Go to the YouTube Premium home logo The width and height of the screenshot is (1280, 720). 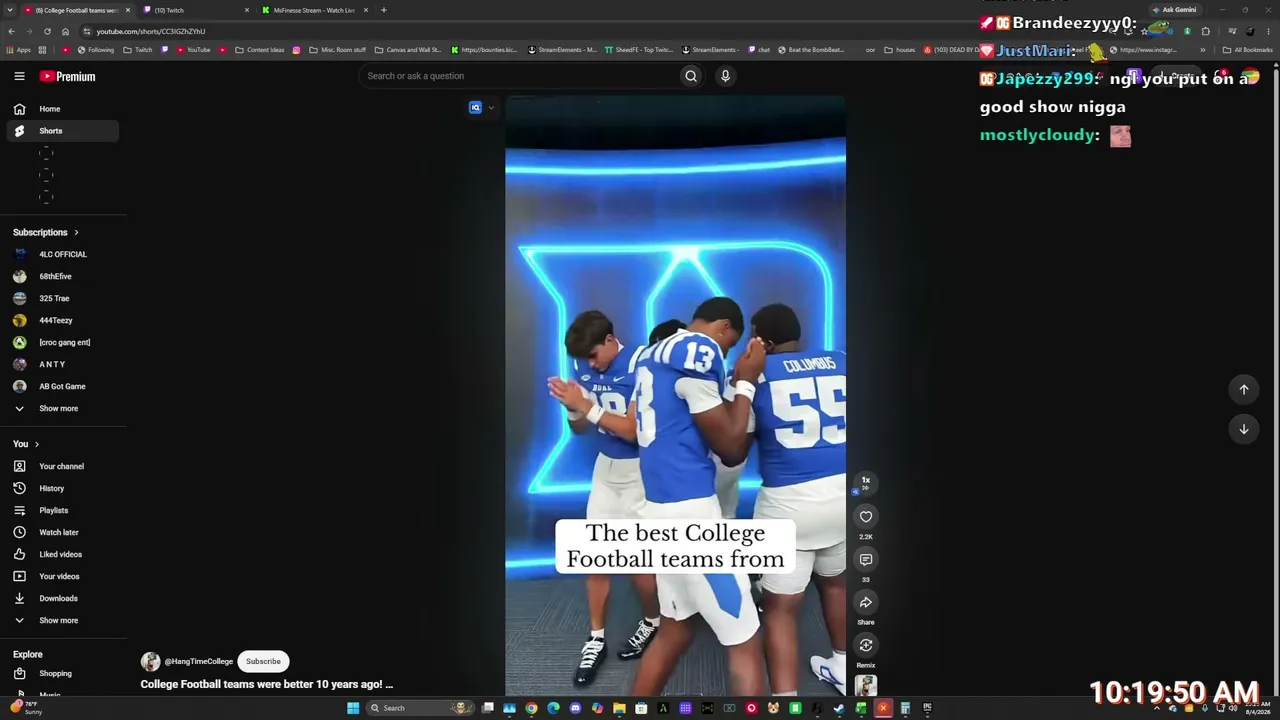coord(68,76)
